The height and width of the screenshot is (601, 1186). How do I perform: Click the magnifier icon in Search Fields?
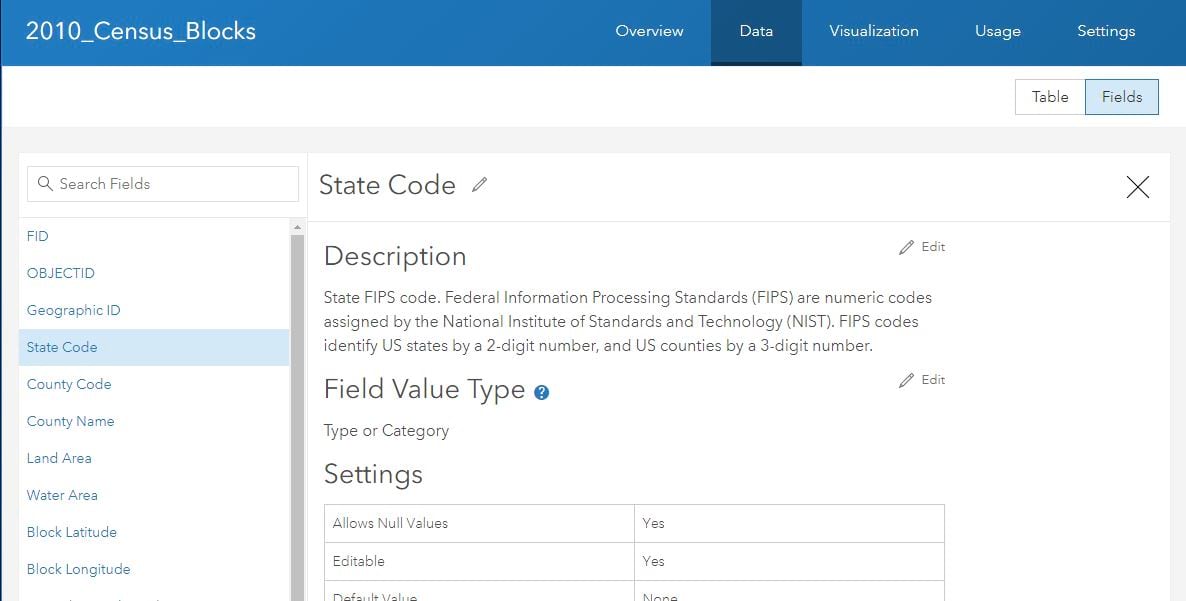pyautogui.click(x=45, y=184)
